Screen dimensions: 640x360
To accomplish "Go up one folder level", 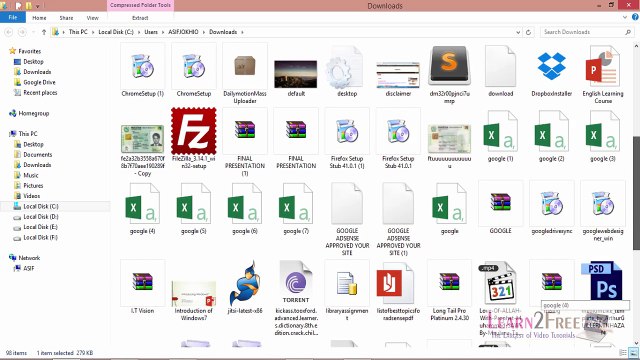I will click(44, 32).
